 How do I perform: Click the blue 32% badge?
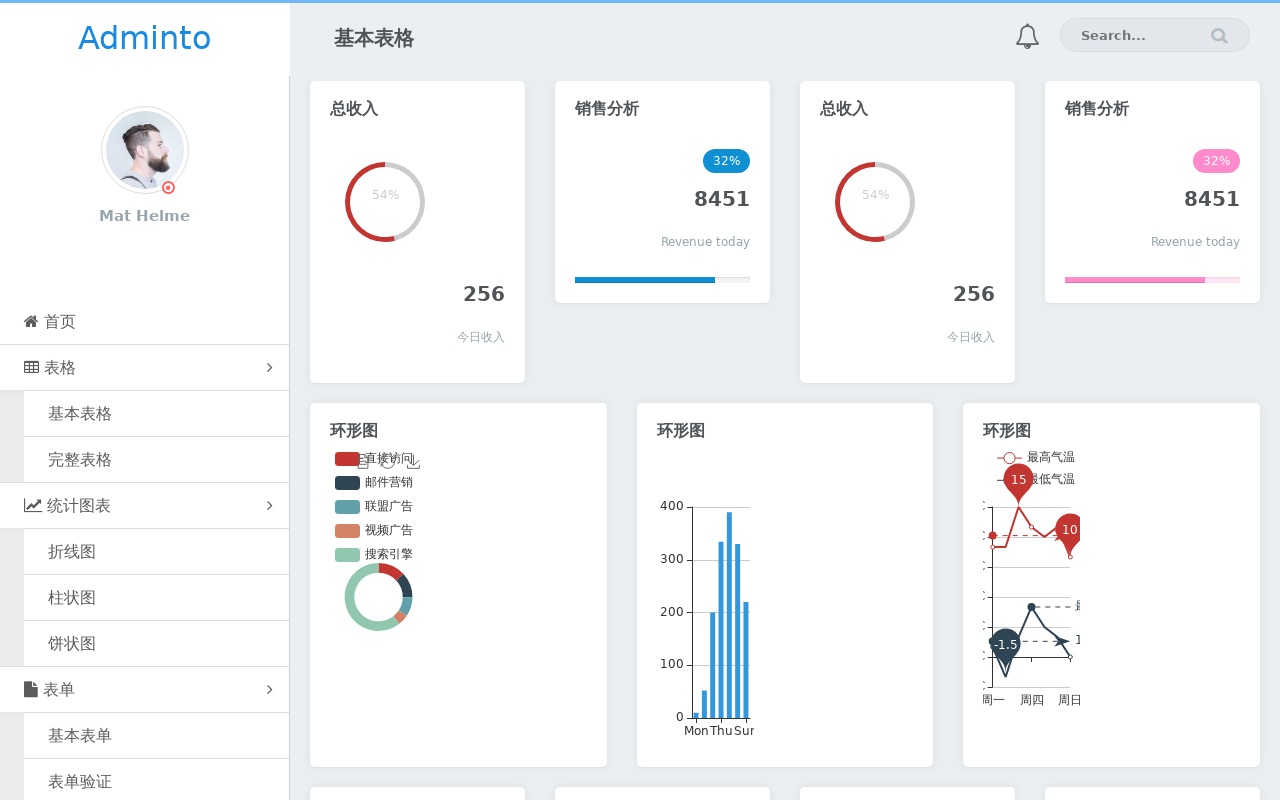click(726, 161)
